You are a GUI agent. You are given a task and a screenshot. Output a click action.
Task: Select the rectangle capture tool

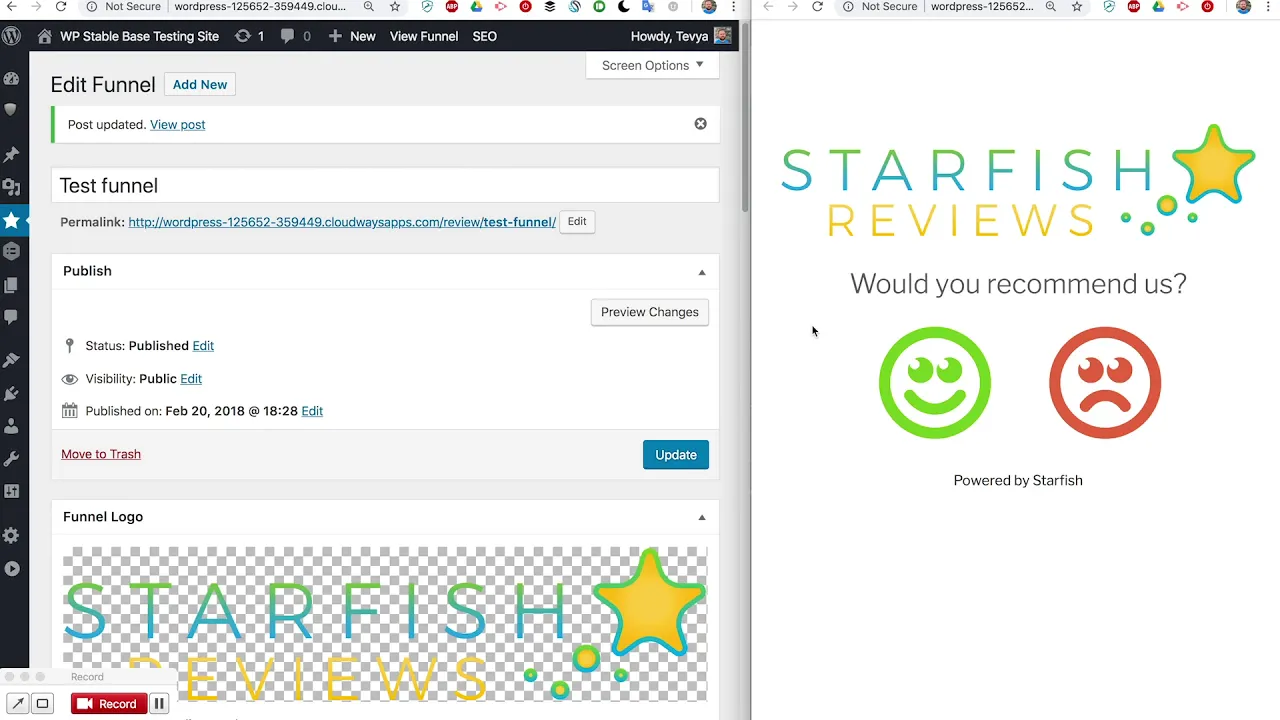point(42,704)
